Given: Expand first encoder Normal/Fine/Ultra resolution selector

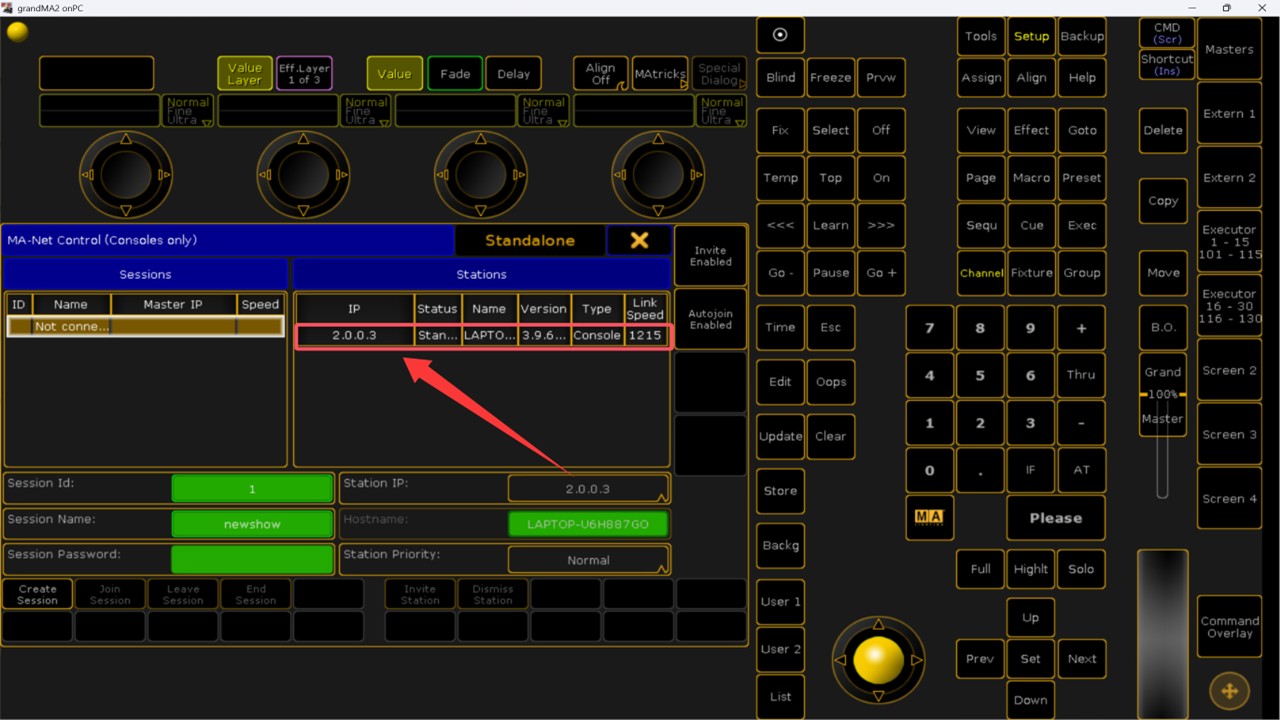Looking at the screenshot, I should pyautogui.click(x=188, y=110).
